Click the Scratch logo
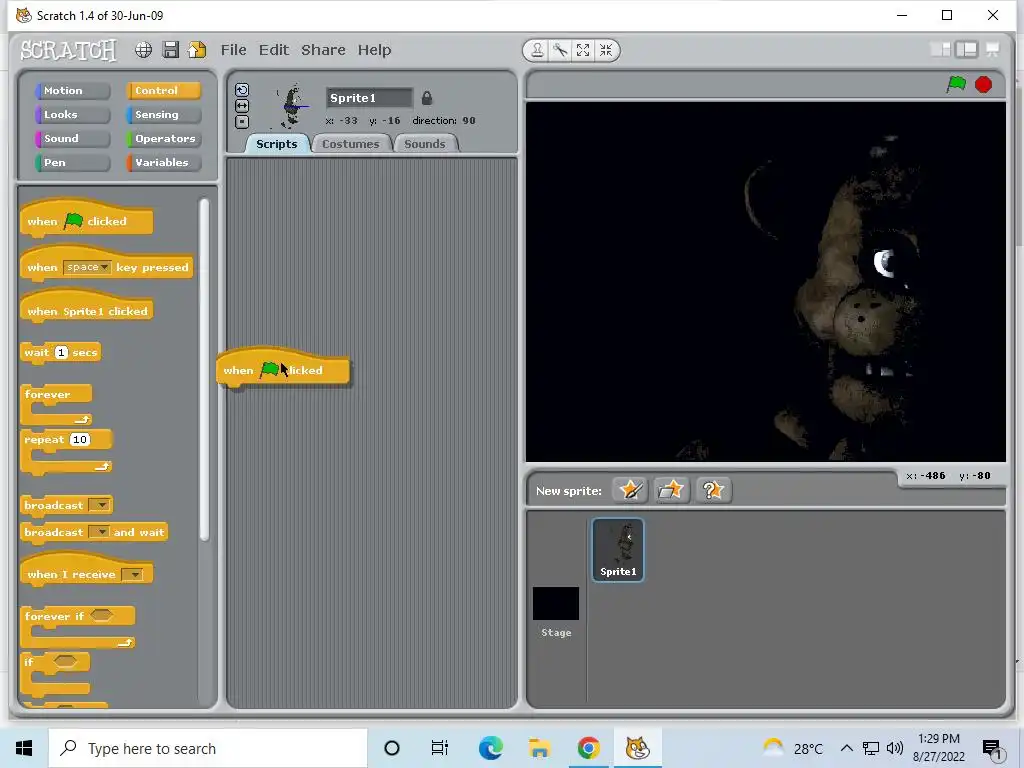Viewport: 1024px width, 768px height. 69,50
